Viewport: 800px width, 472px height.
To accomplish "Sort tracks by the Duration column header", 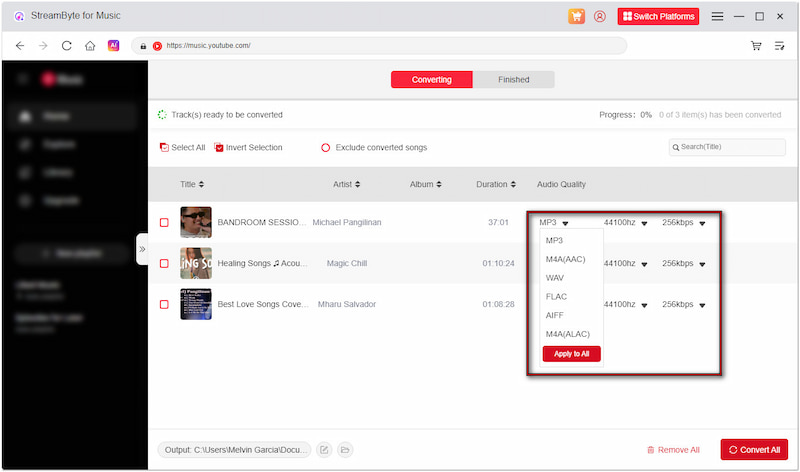I will [x=496, y=184].
